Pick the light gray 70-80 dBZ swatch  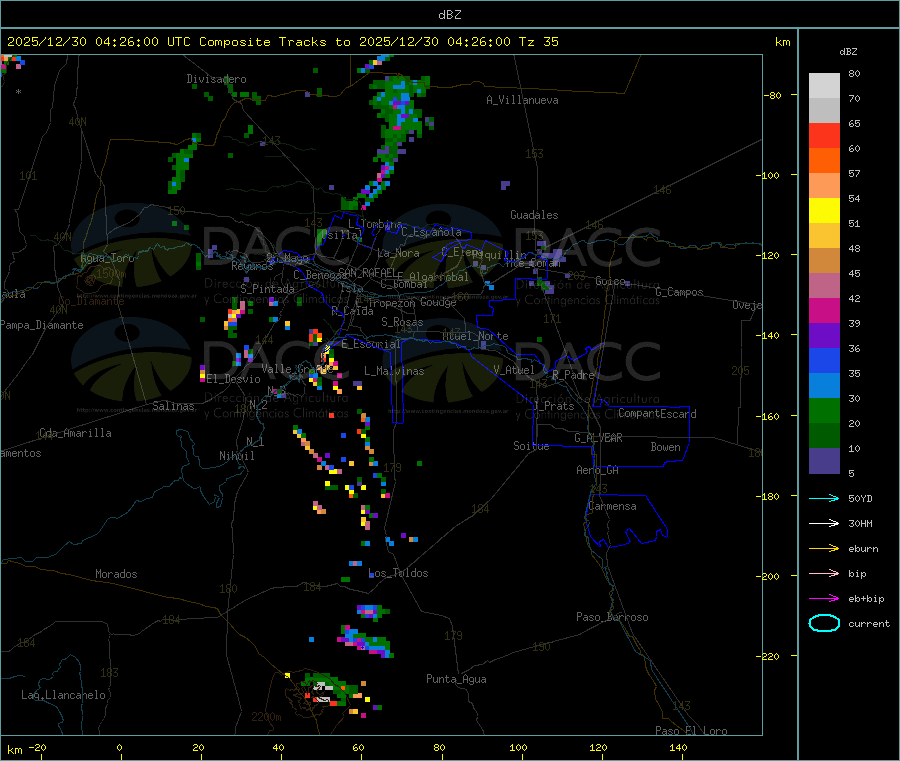[824, 86]
